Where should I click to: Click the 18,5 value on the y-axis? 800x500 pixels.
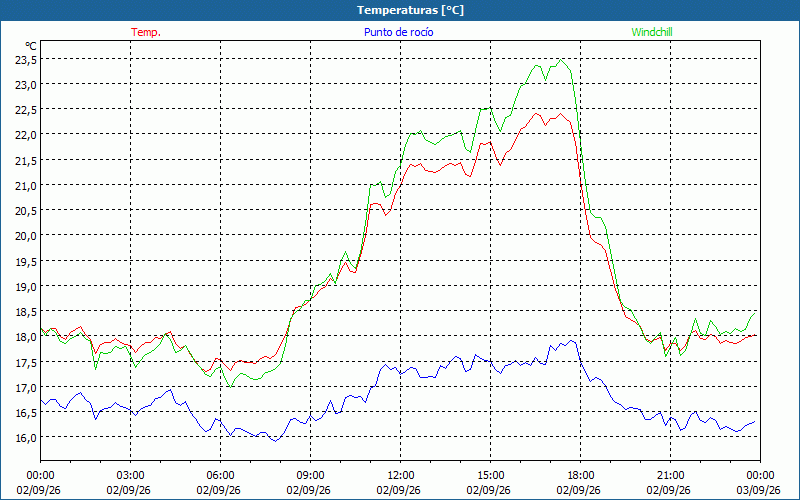(x=27, y=312)
